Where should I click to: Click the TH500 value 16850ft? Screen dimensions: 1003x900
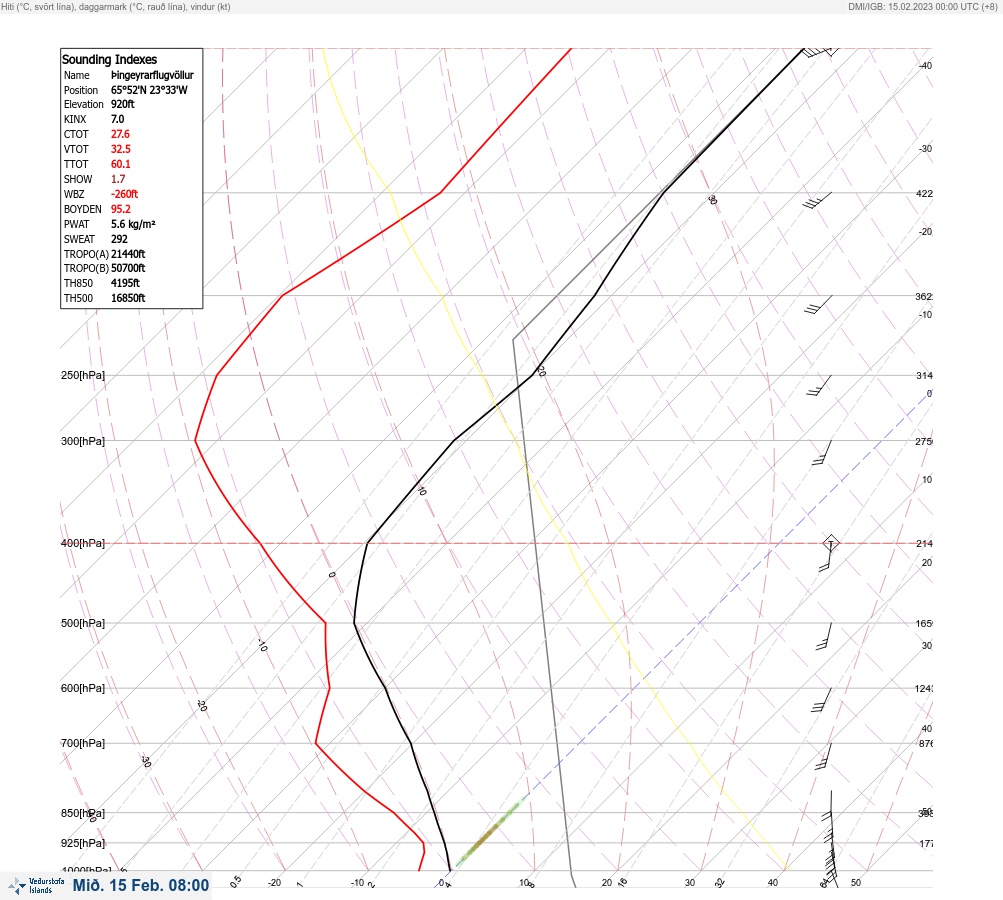click(x=128, y=299)
